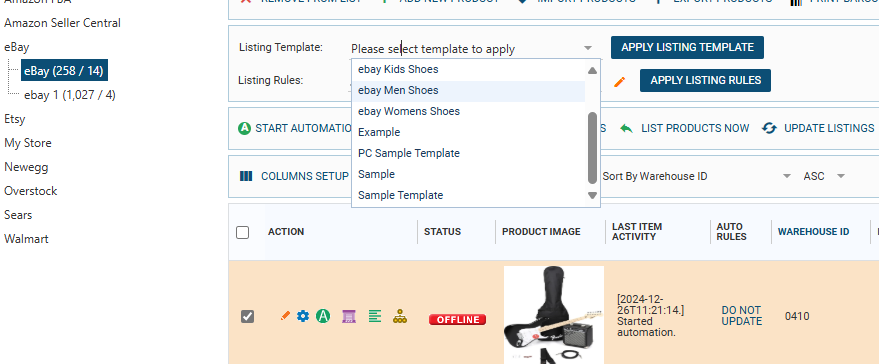Click the template list scrollbar down arrow

point(593,195)
